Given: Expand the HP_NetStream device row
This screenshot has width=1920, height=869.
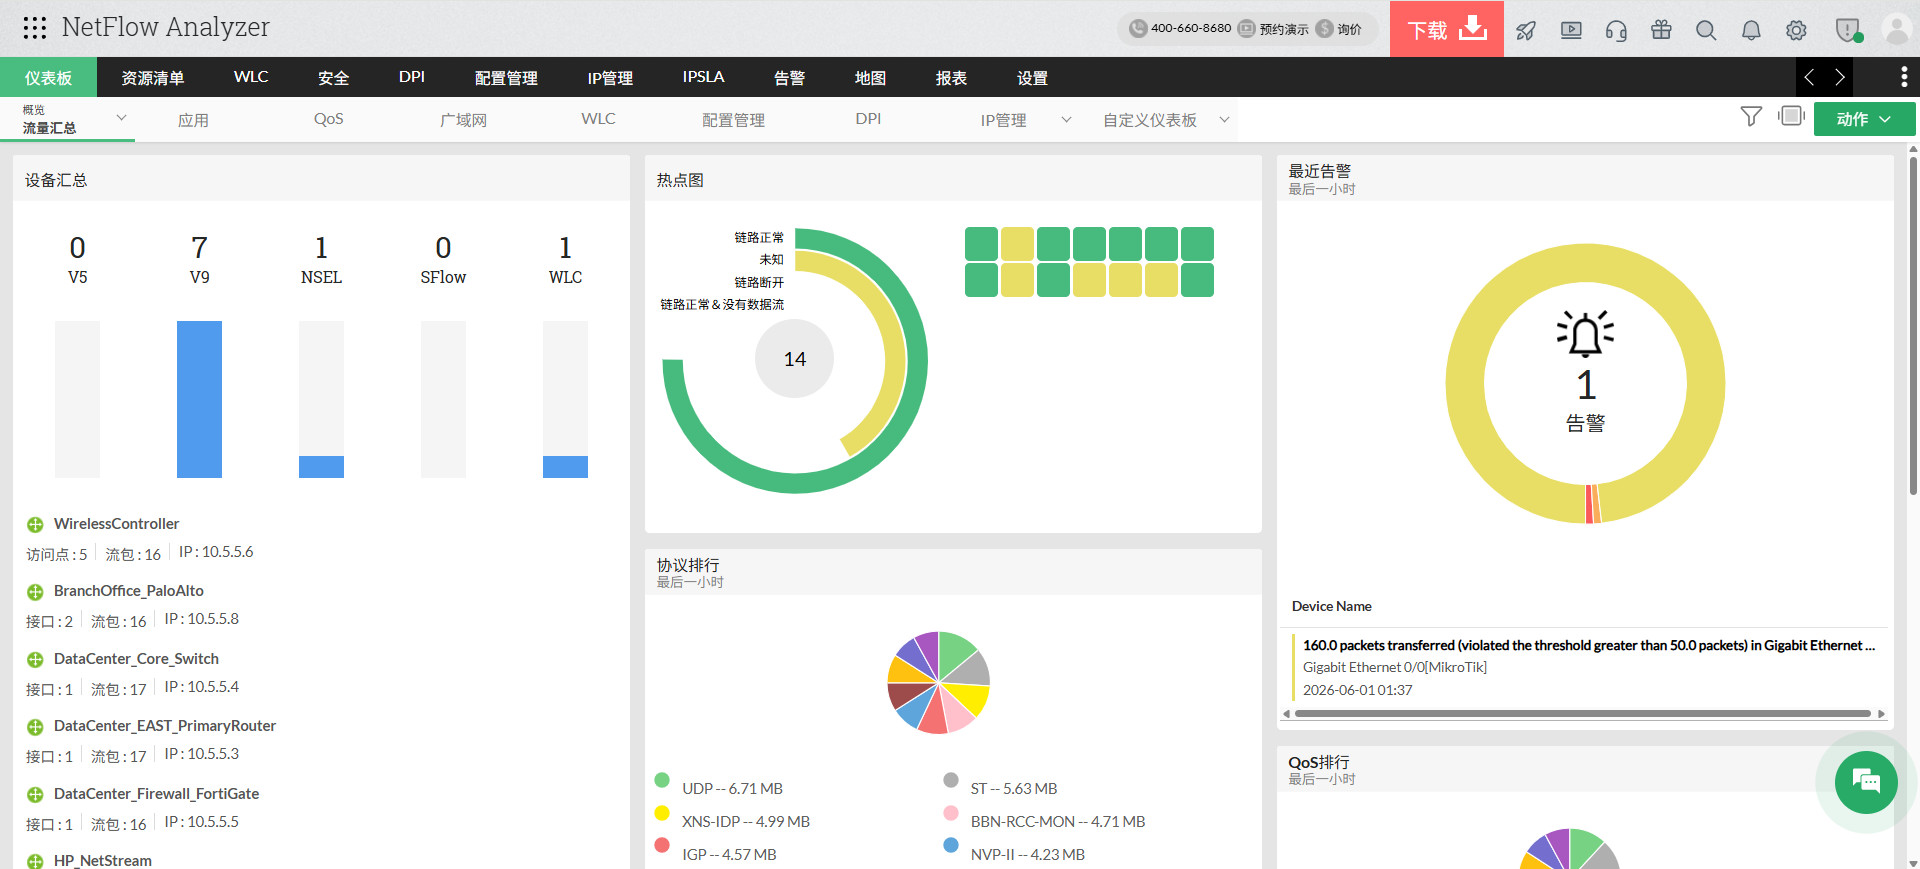Looking at the screenshot, I should 35,861.
